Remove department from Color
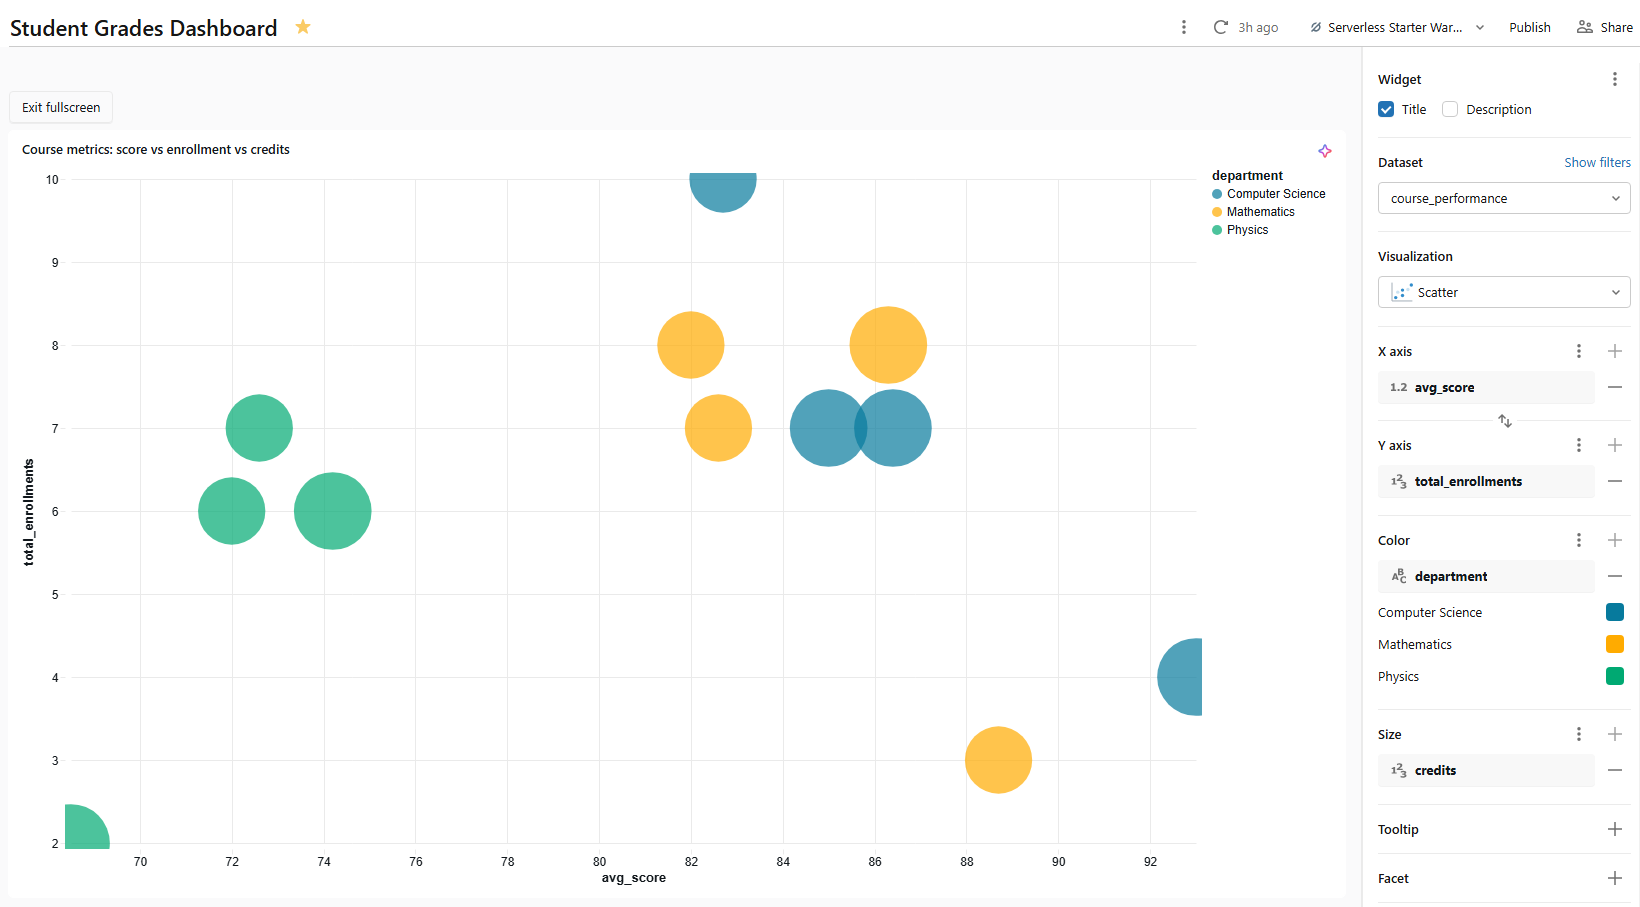This screenshot has height=907, width=1640. [x=1615, y=576]
